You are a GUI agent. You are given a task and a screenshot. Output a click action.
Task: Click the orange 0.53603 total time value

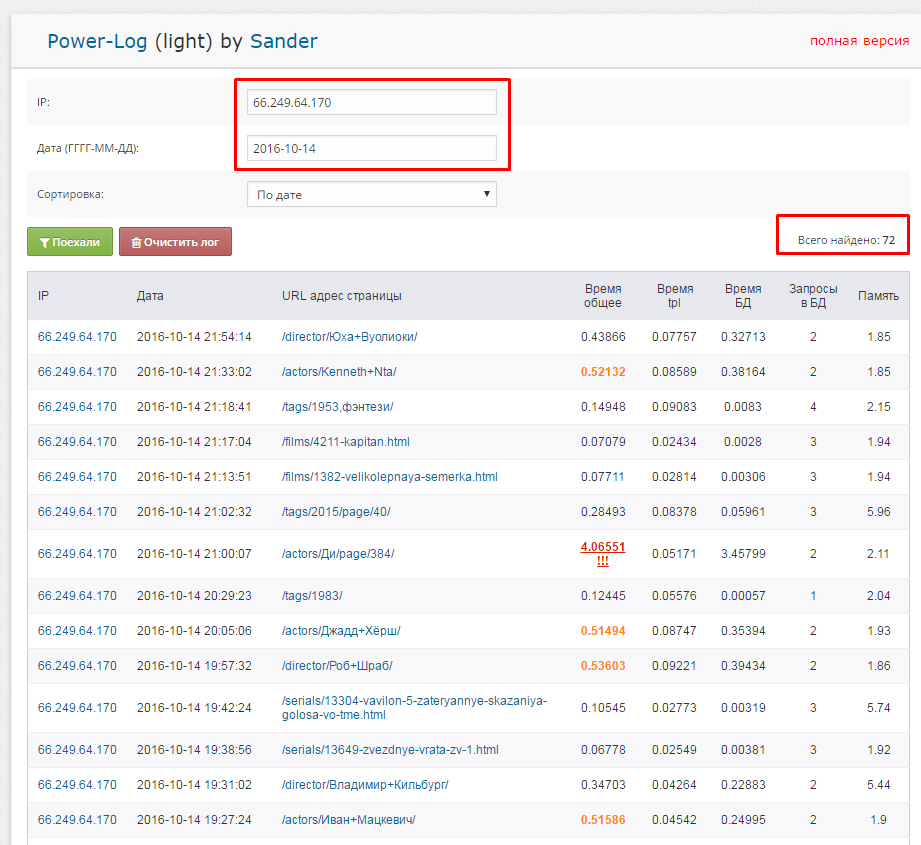tap(603, 666)
